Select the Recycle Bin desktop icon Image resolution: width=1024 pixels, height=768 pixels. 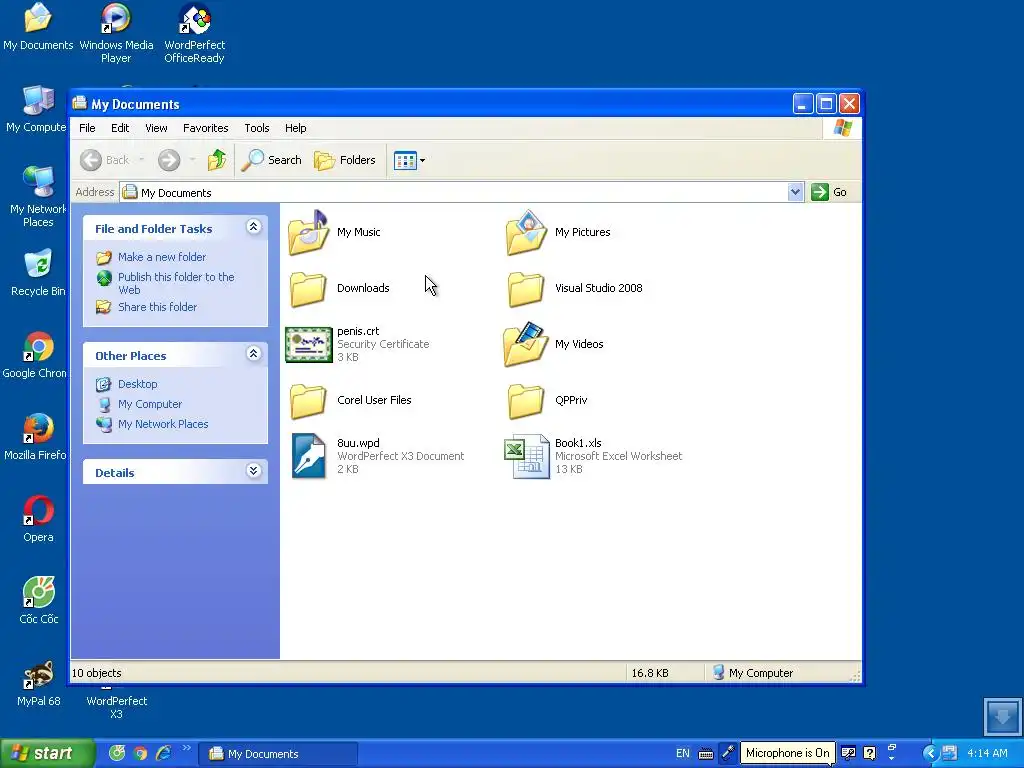pyautogui.click(x=38, y=273)
